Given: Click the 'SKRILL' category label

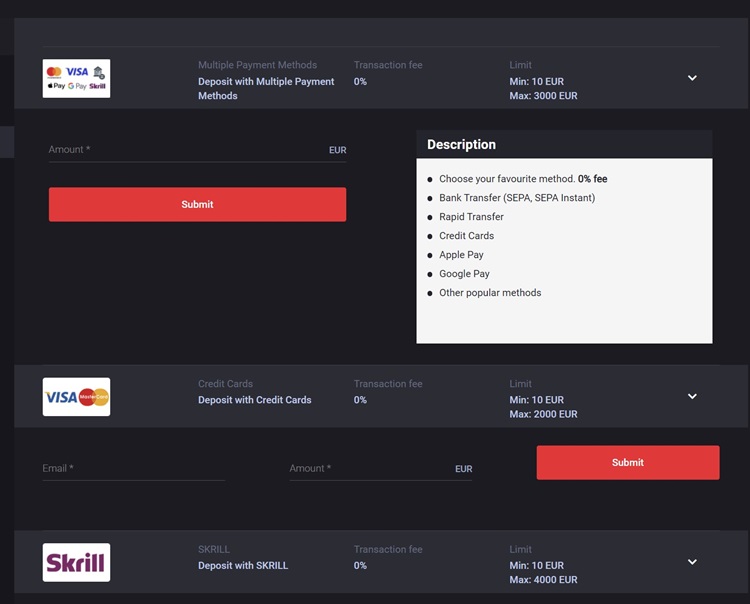Looking at the screenshot, I should point(214,549).
